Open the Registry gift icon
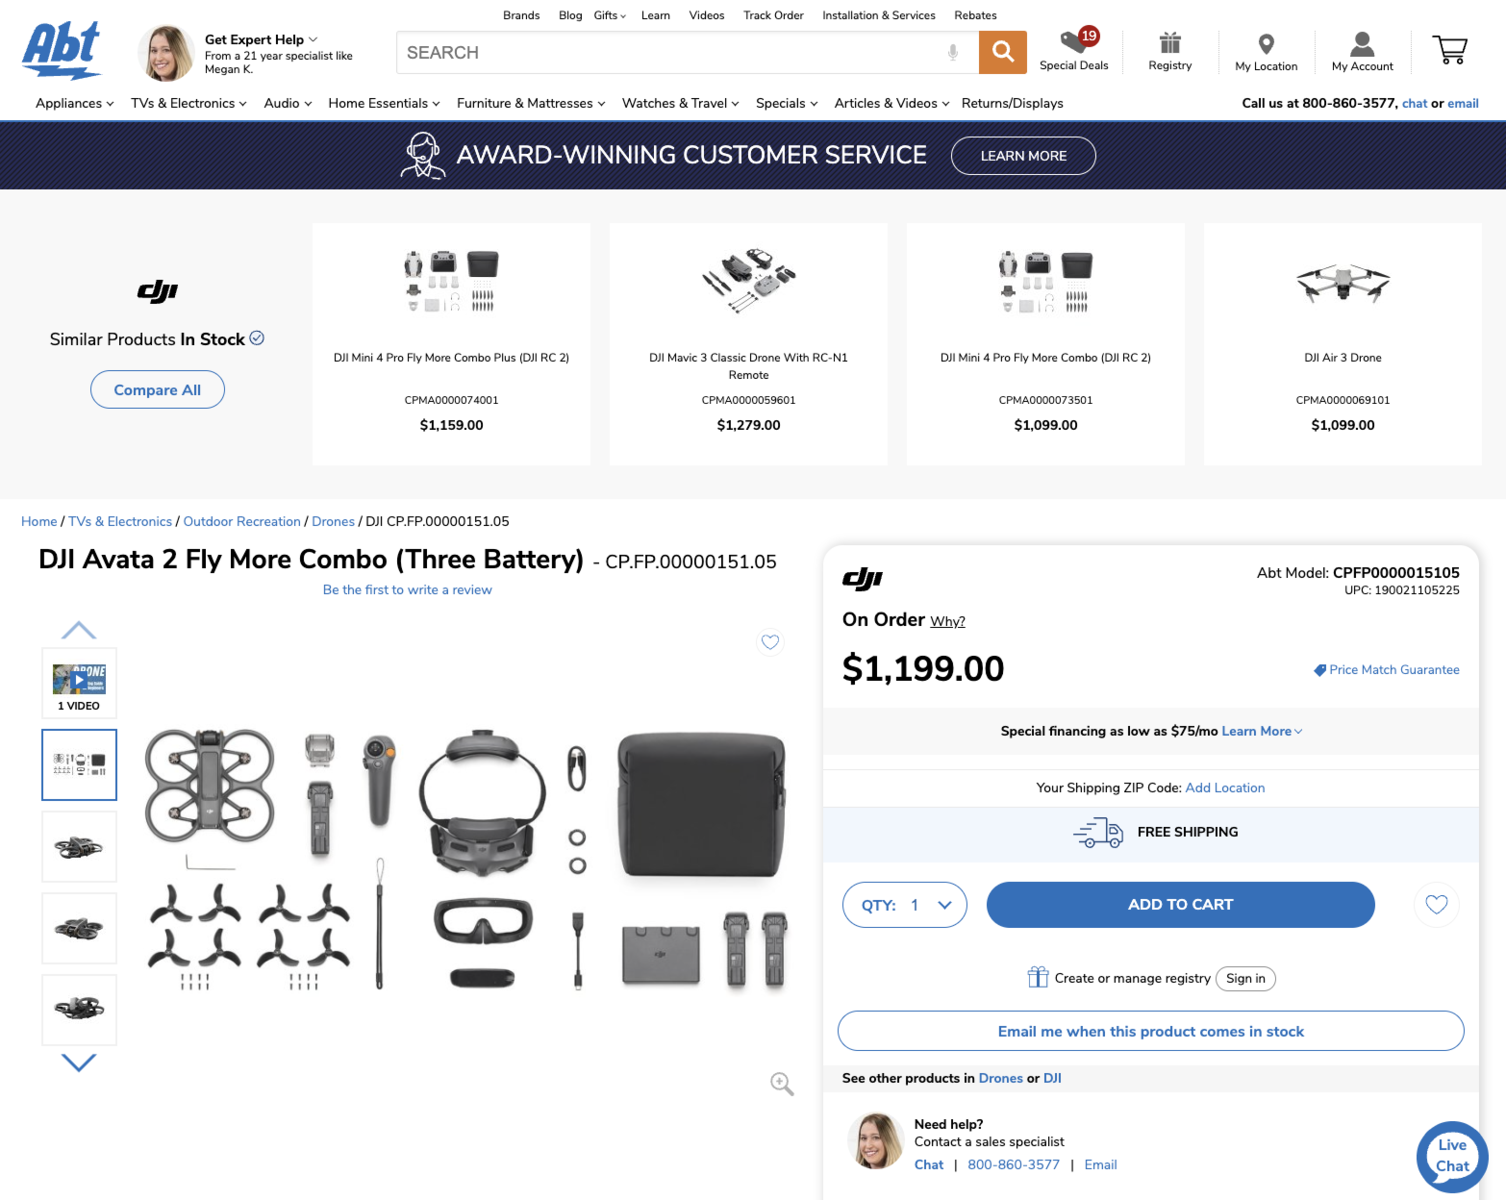The height and width of the screenshot is (1200, 1506). coord(1170,43)
